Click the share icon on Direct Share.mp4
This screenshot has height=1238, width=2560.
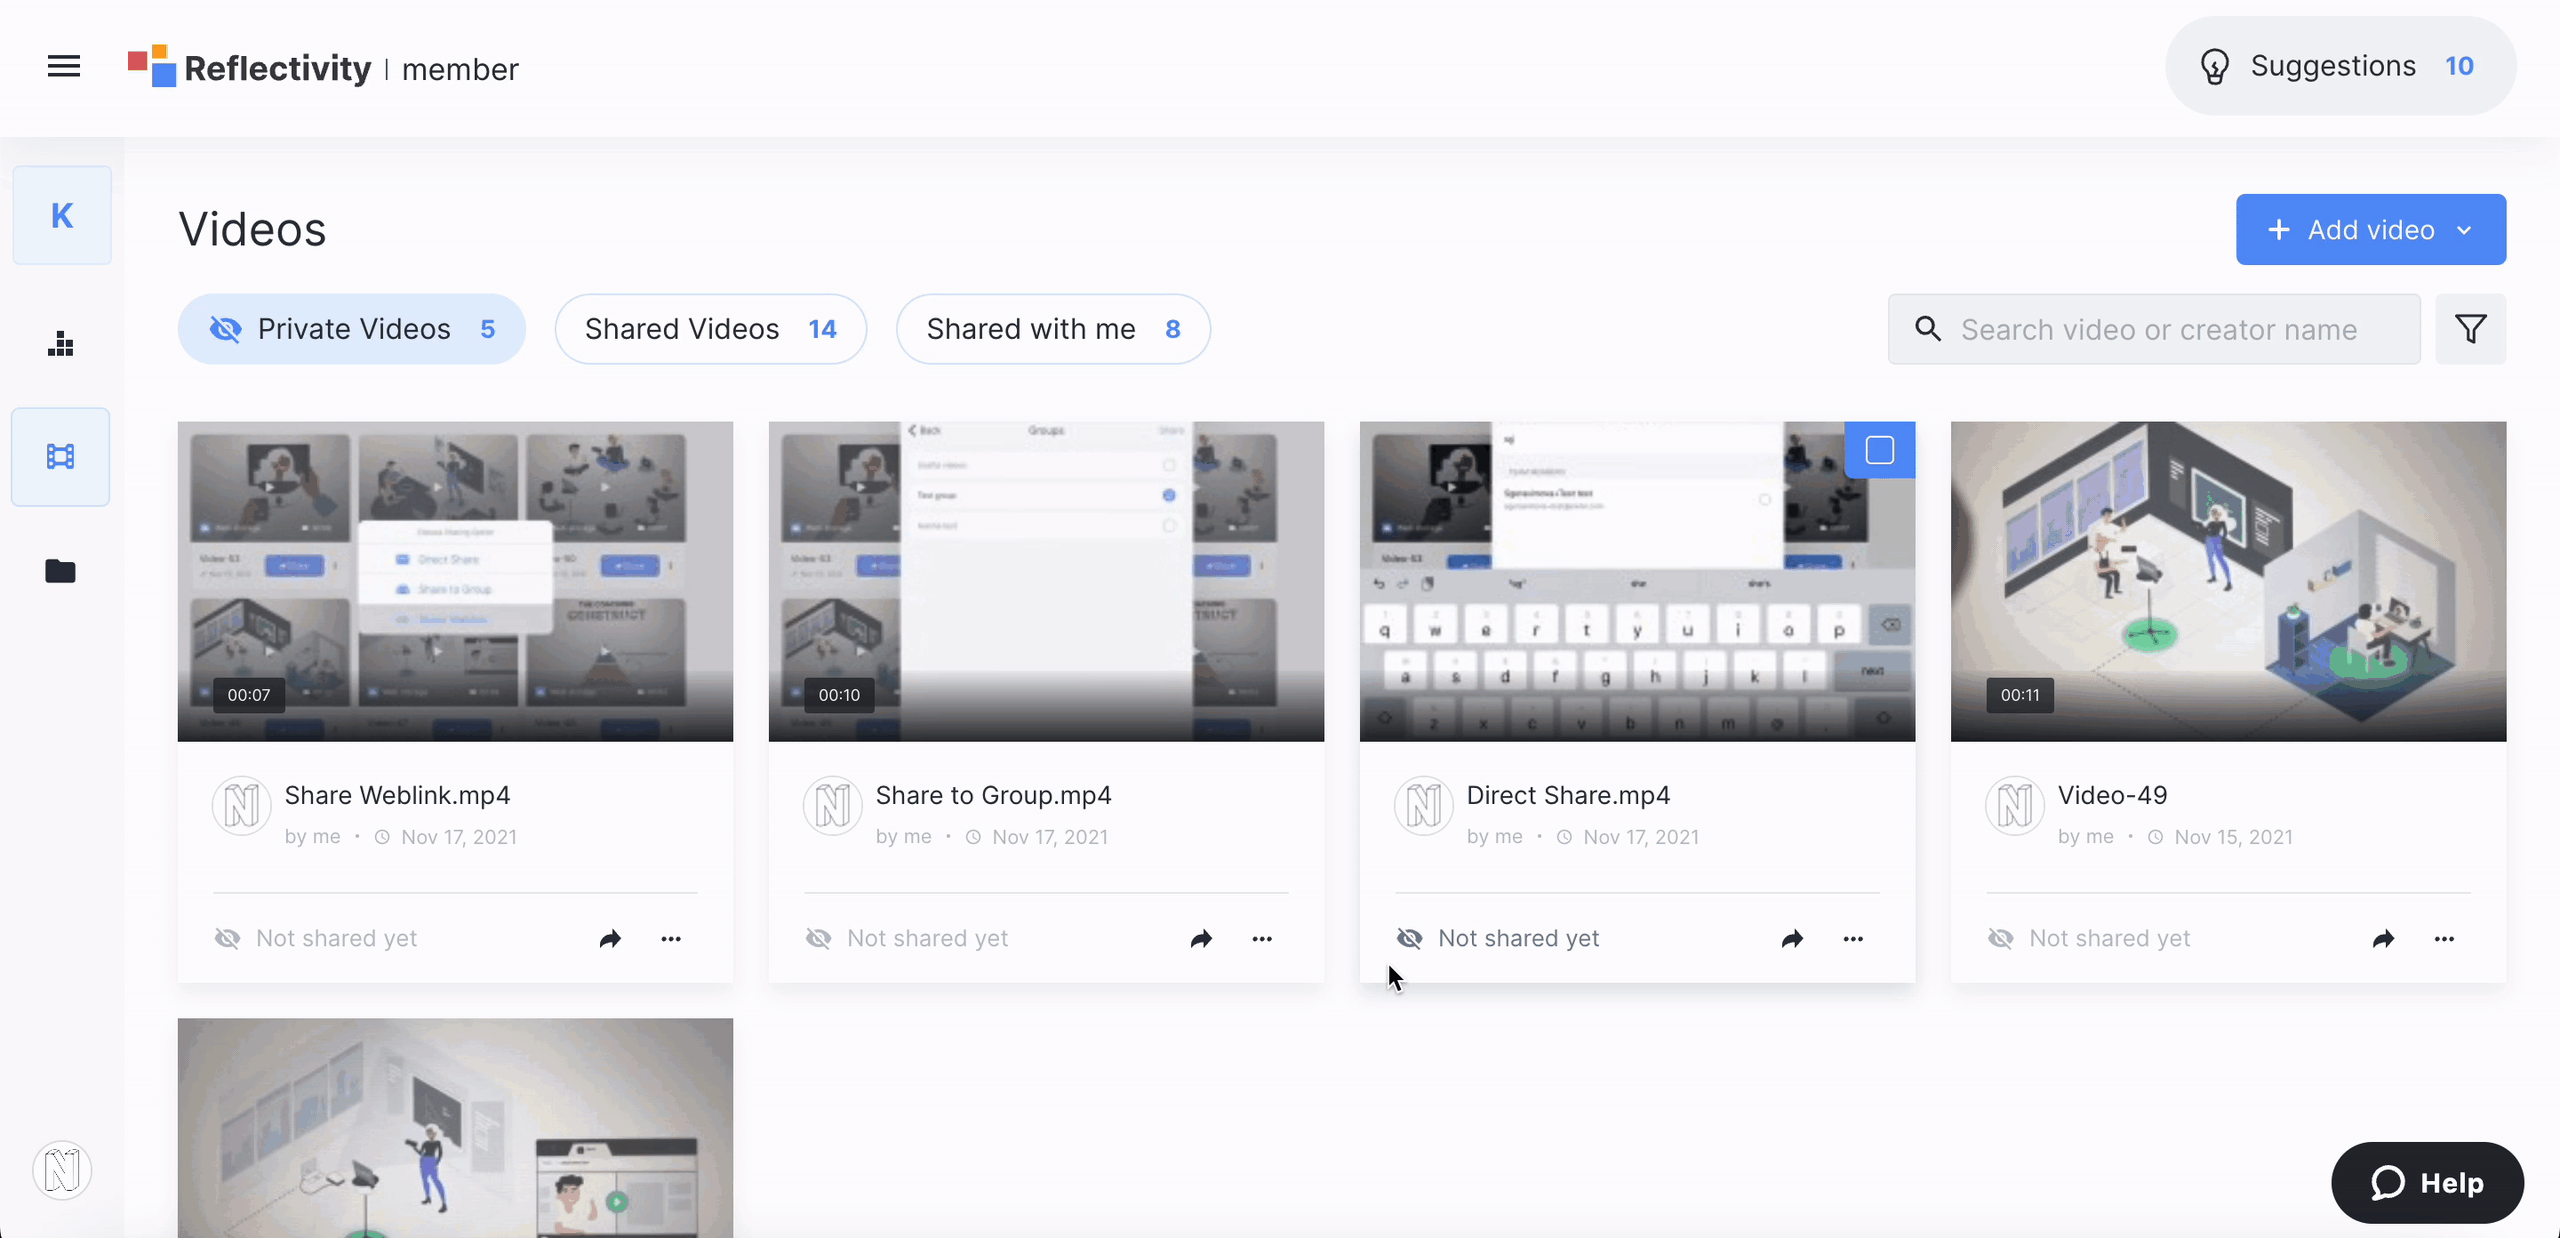click(1793, 936)
